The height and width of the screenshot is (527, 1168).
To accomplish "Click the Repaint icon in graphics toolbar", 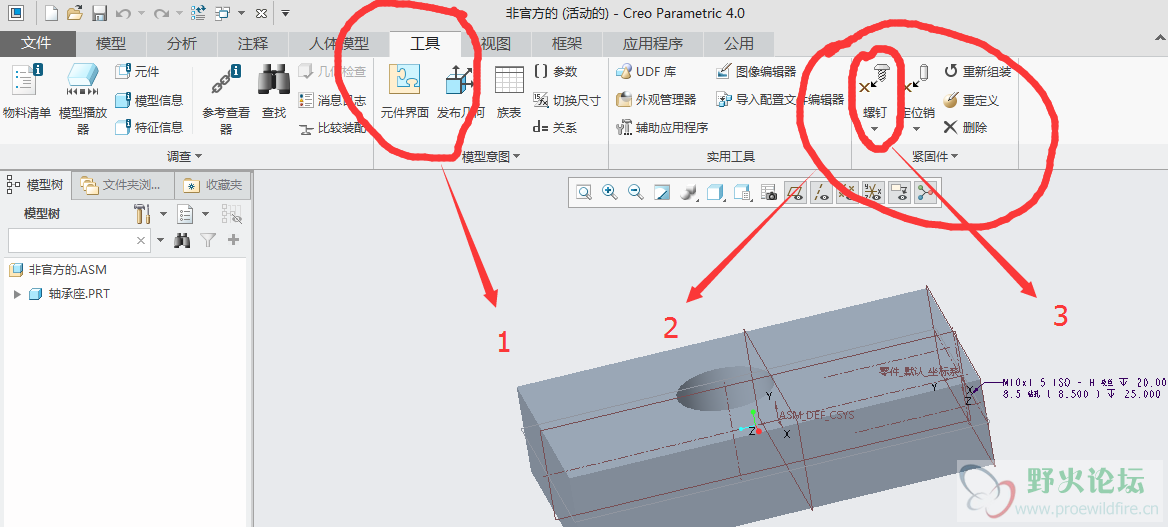I will click(661, 193).
